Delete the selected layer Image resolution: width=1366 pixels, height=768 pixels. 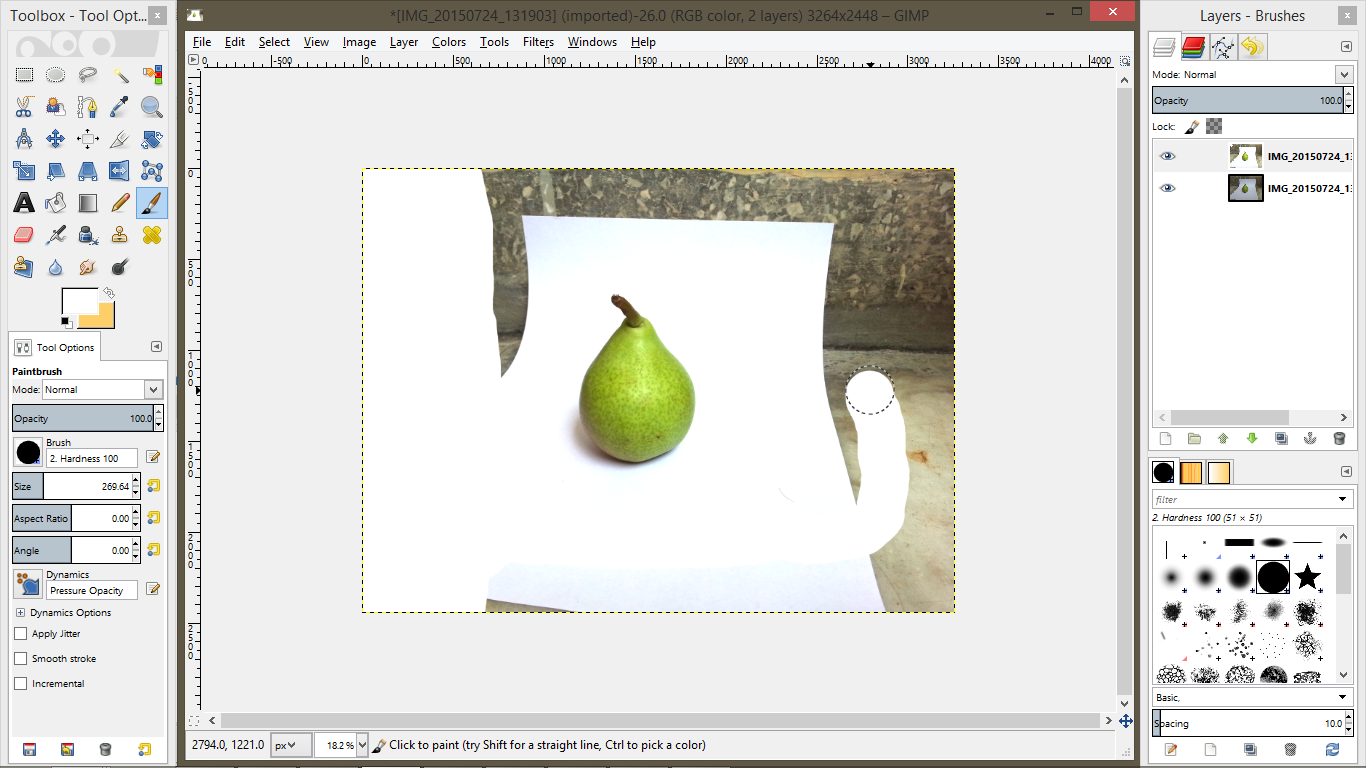1338,438
